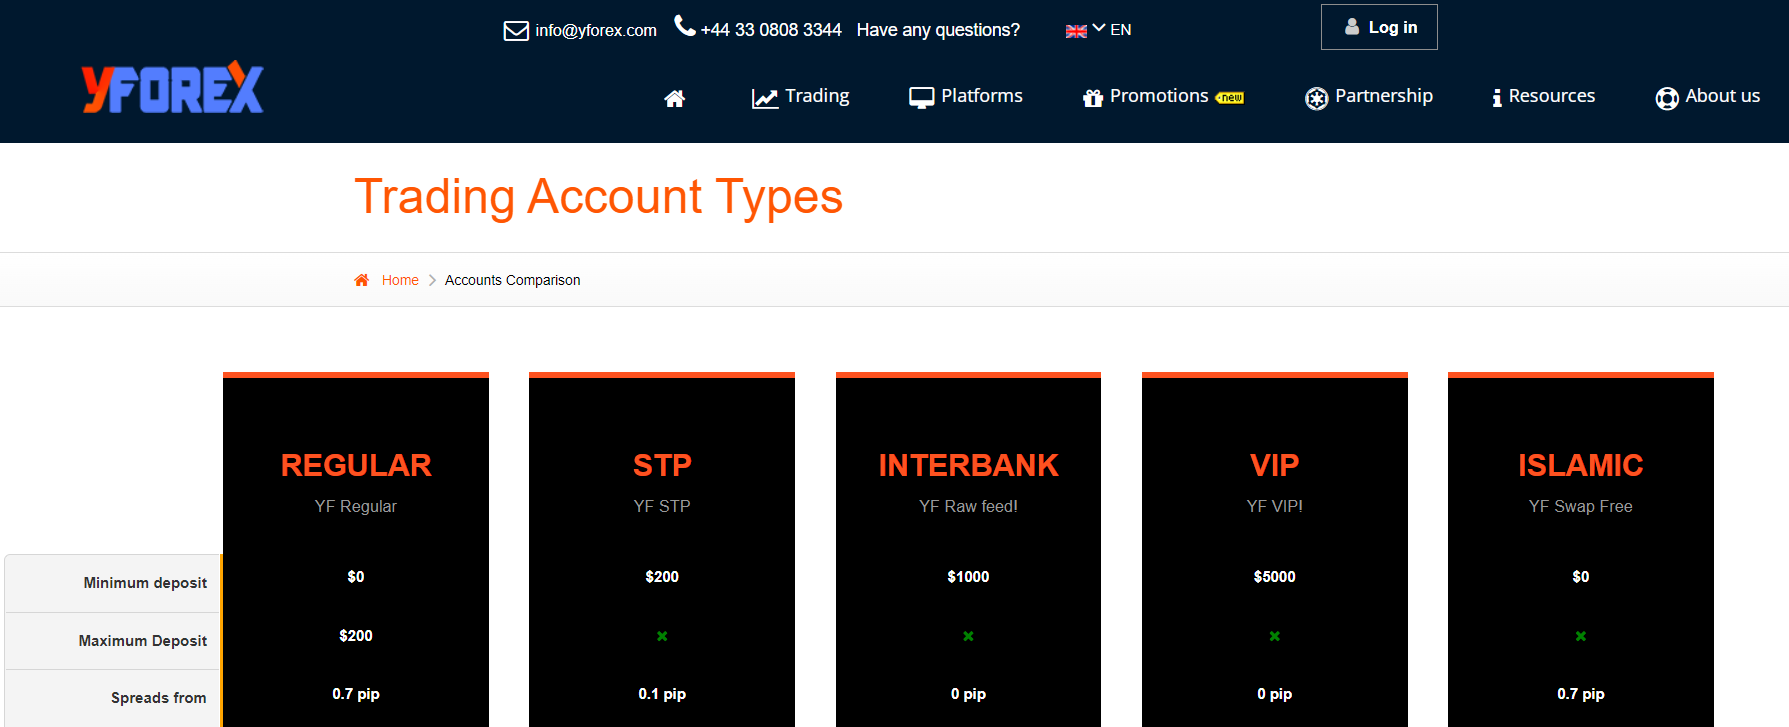
Task: Click the About us lifebuoy icon
Action: click(1667, 98)
